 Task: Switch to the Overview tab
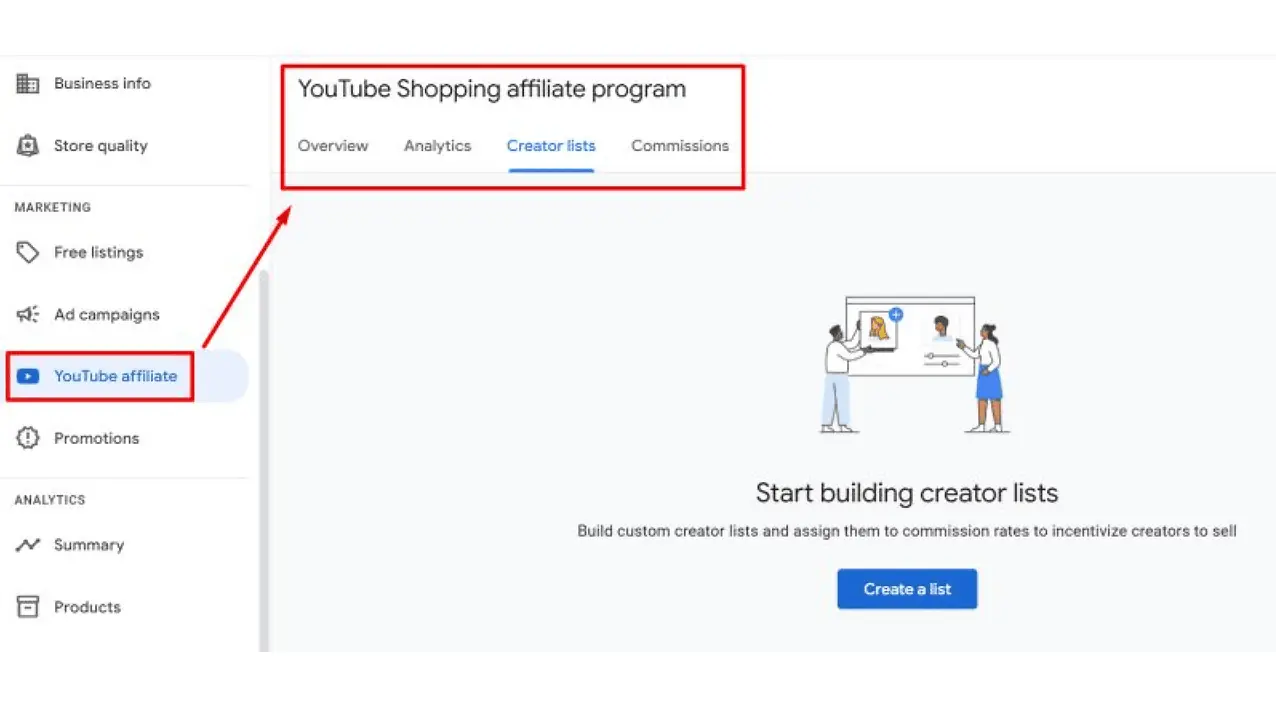pyautogui.click(x=333, y=146)
